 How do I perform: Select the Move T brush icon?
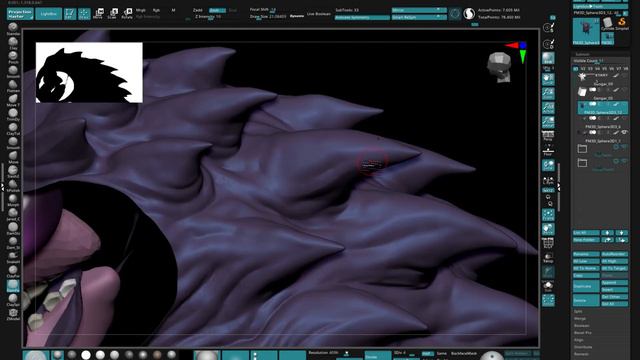tap(13, 100)
